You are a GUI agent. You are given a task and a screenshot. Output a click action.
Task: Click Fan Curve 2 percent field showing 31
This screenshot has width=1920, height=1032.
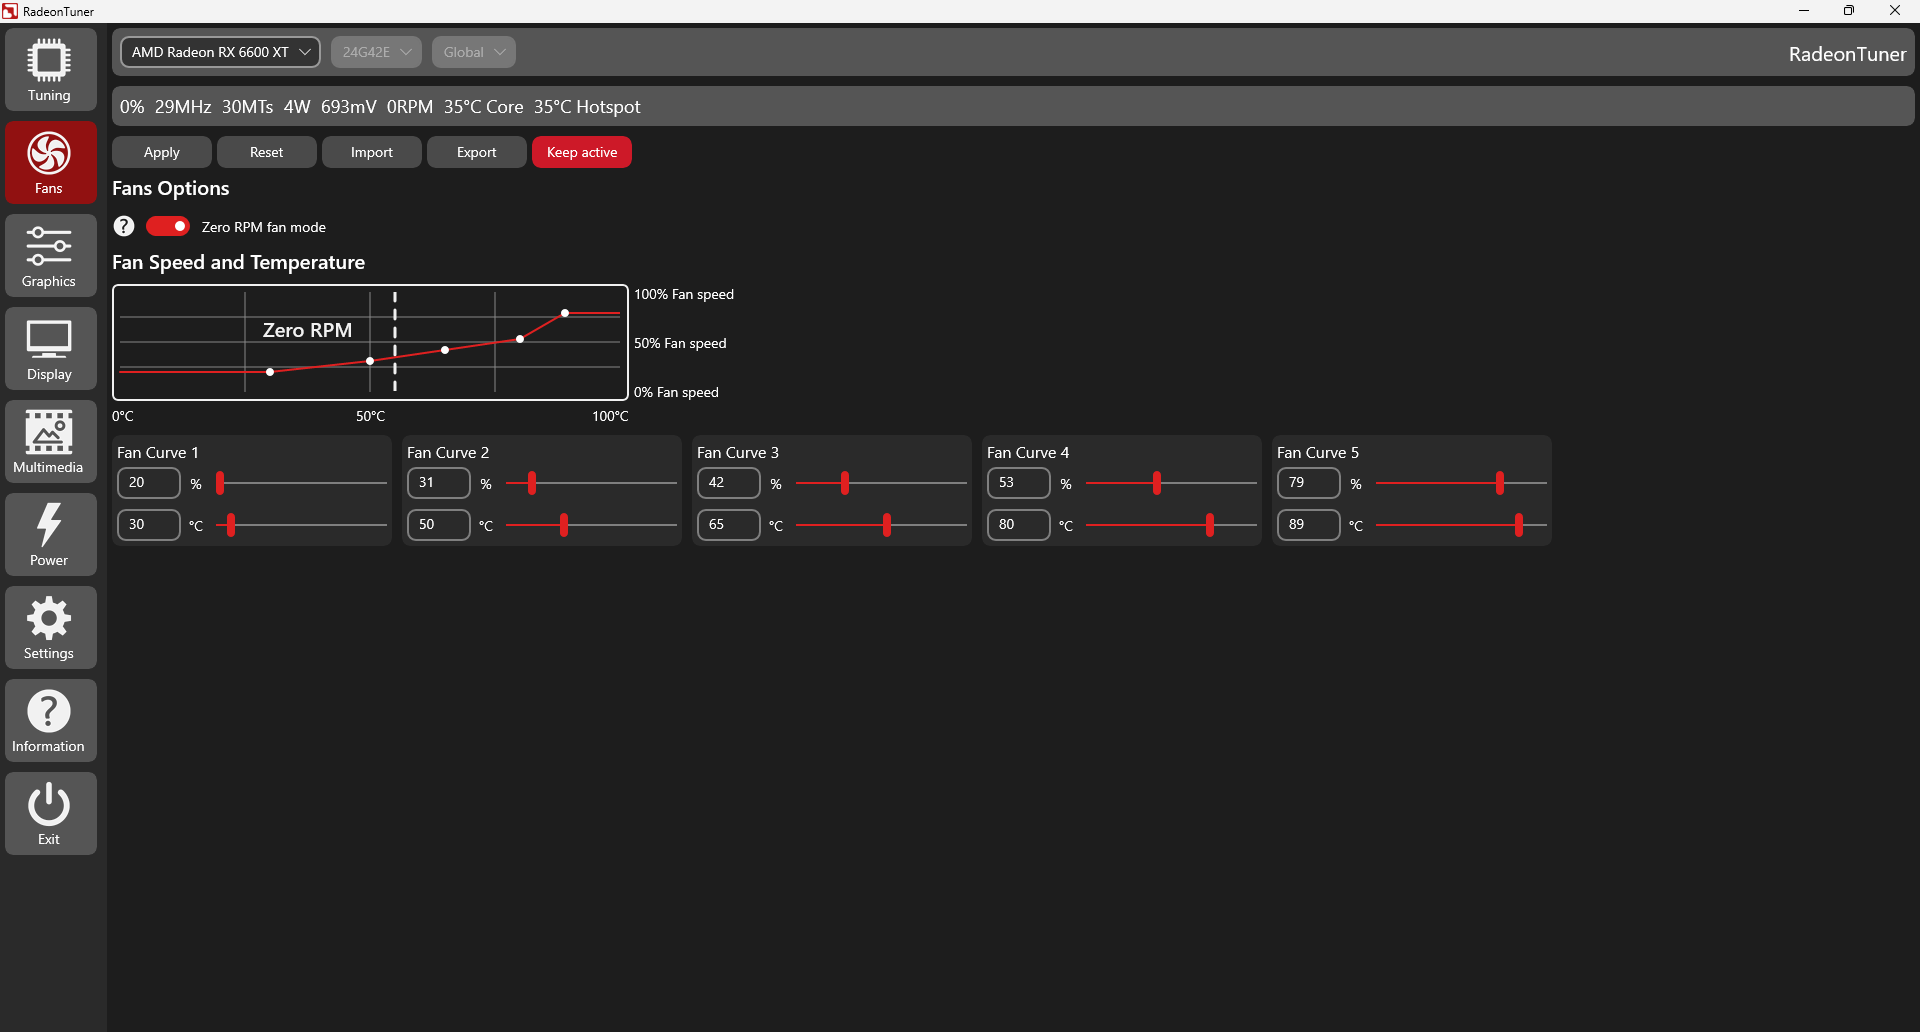tap(439, 483)
